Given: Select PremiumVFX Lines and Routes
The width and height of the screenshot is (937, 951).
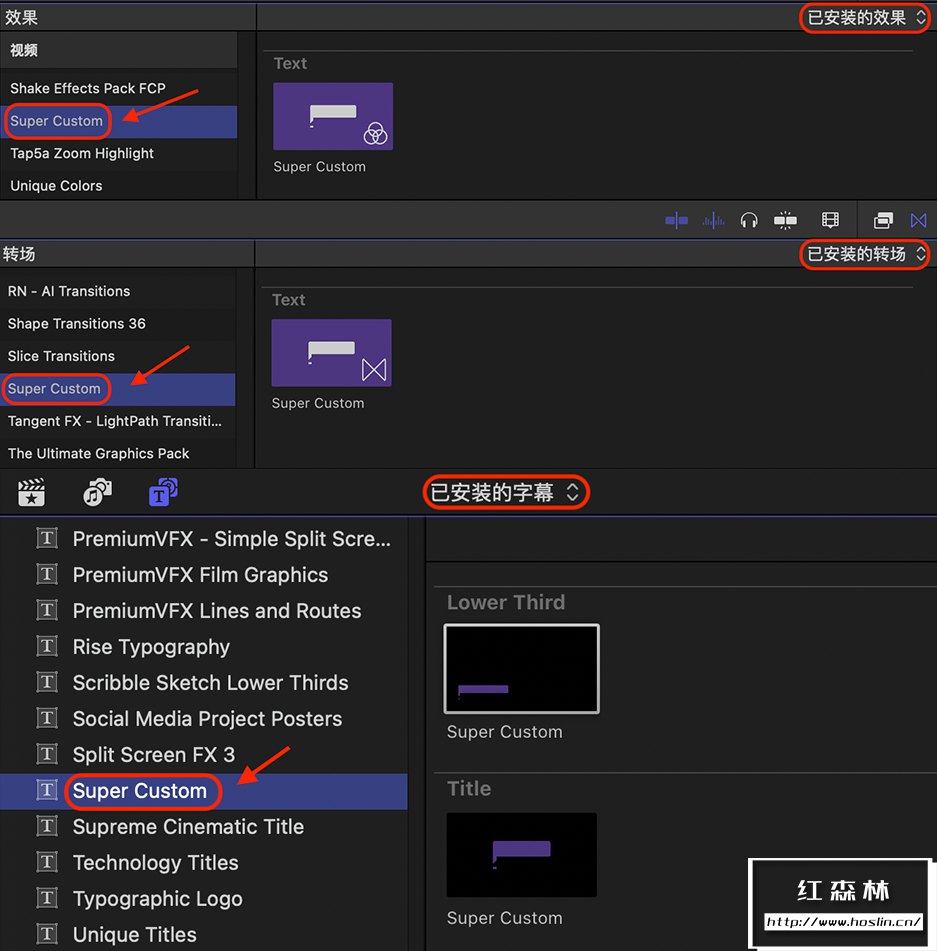Looking at the screenshot, I should coord(204,611).
